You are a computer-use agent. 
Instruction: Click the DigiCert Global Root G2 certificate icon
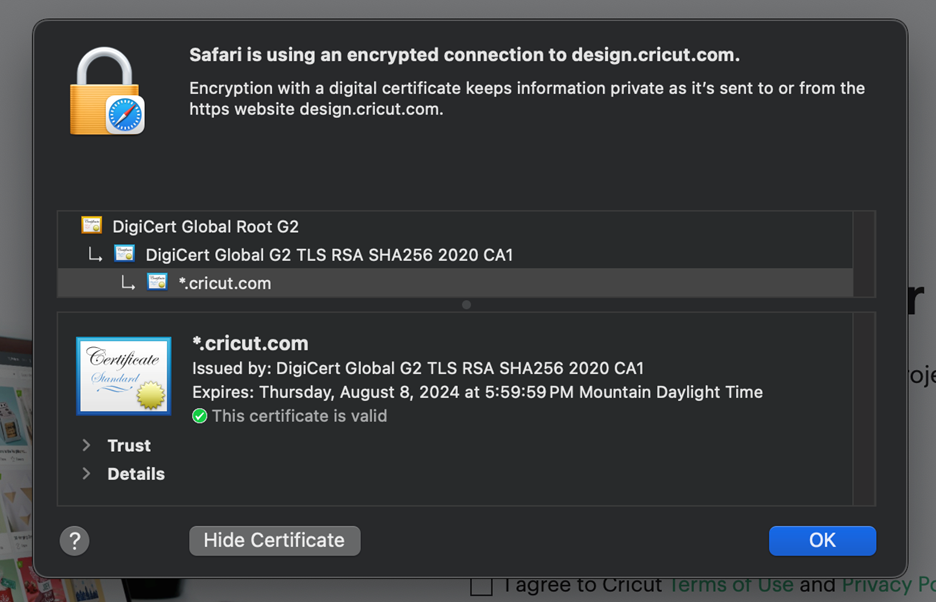click(x=92, y=226)
